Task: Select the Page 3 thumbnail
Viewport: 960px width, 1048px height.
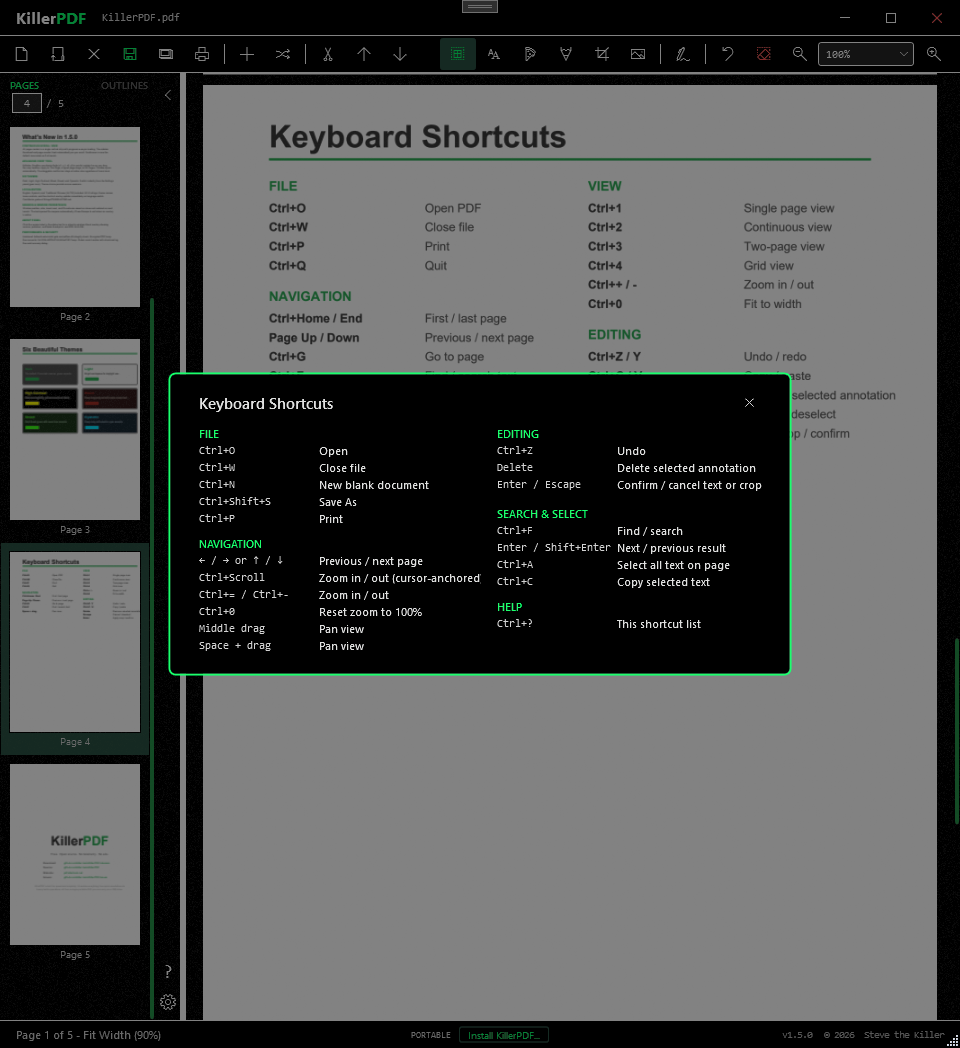Action: (75, 429)
